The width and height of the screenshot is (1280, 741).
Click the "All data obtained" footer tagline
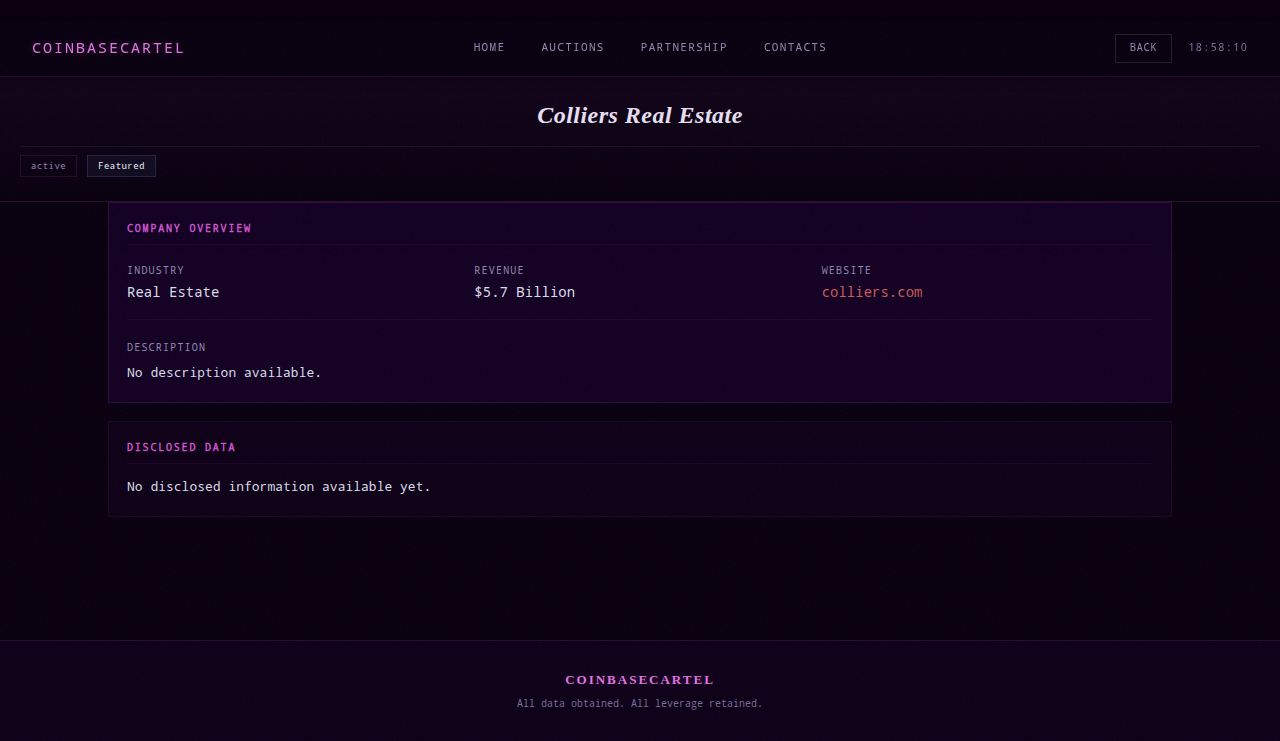click(640, 704)
